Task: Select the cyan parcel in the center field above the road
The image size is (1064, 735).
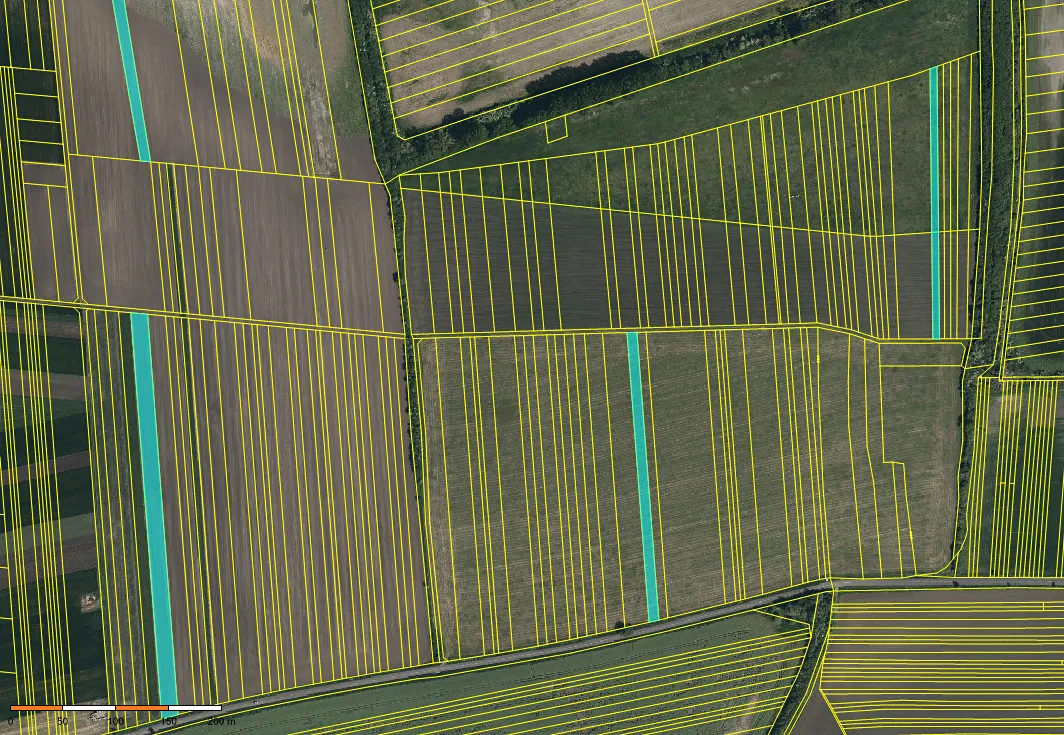Action: (x=643, y=476)
